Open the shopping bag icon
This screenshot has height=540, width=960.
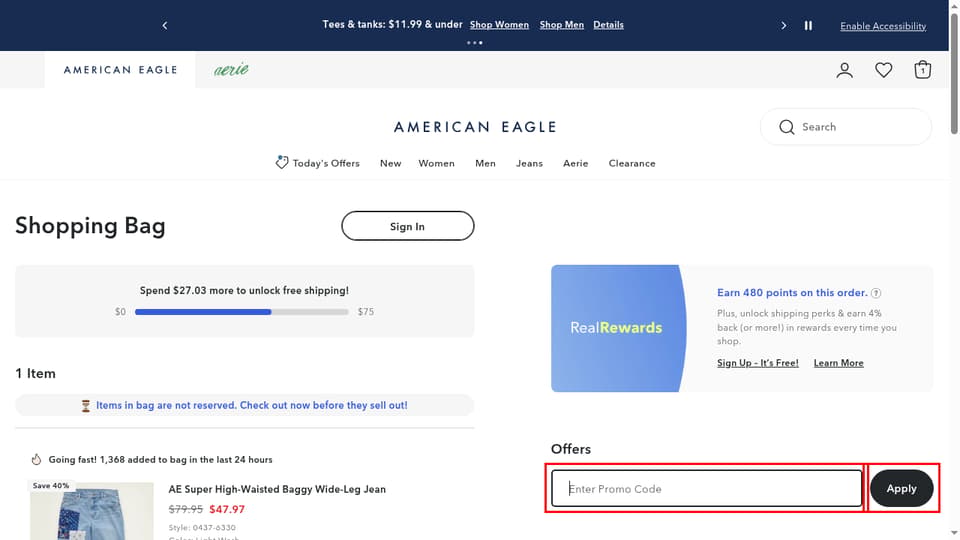(x=923, y=70)
